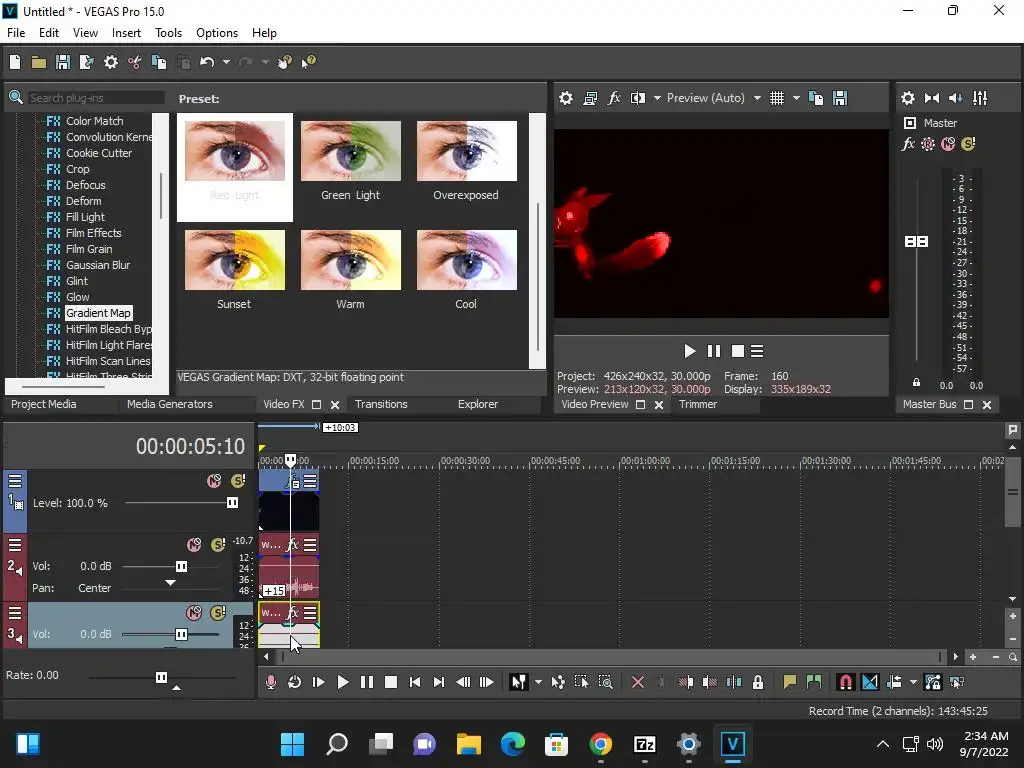Adjust the audio track 2 Vol slider

[182, 566]
